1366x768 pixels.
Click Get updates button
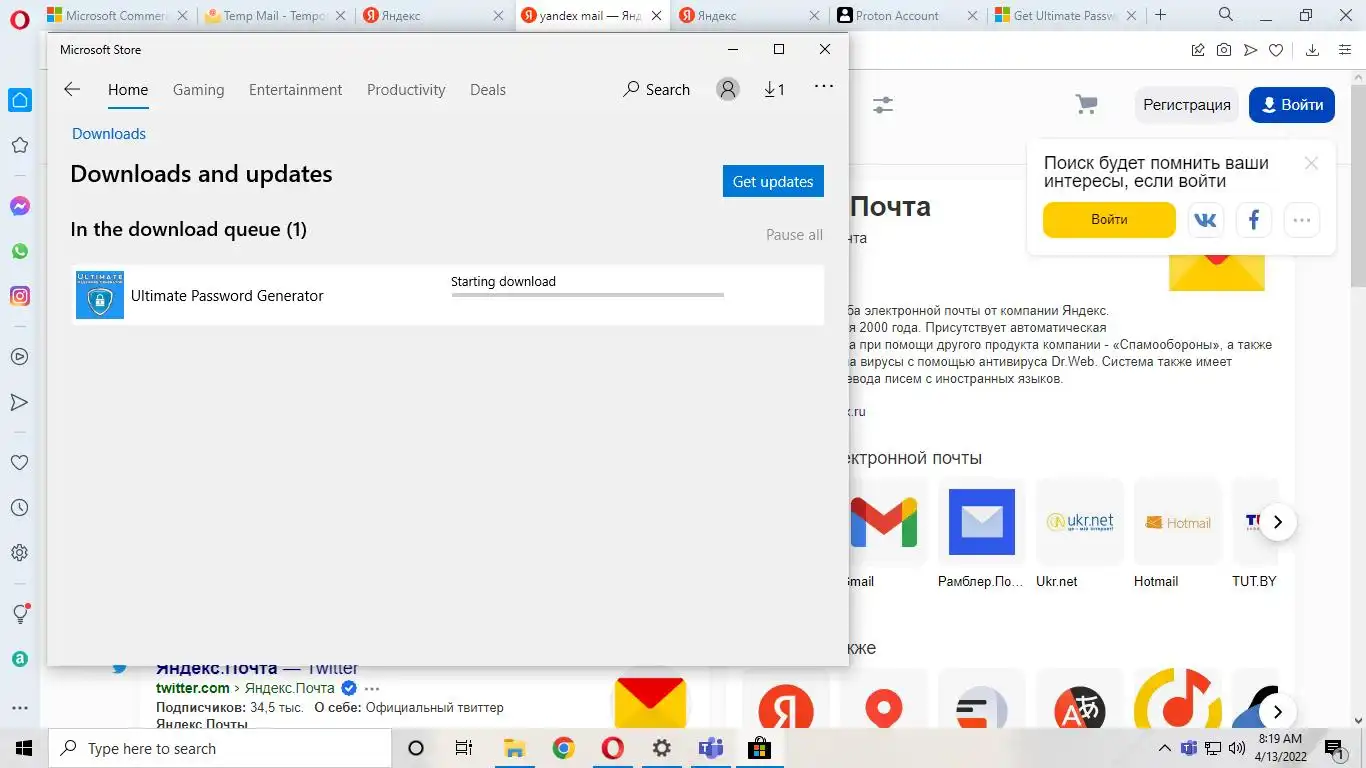[x=773, y=181]
